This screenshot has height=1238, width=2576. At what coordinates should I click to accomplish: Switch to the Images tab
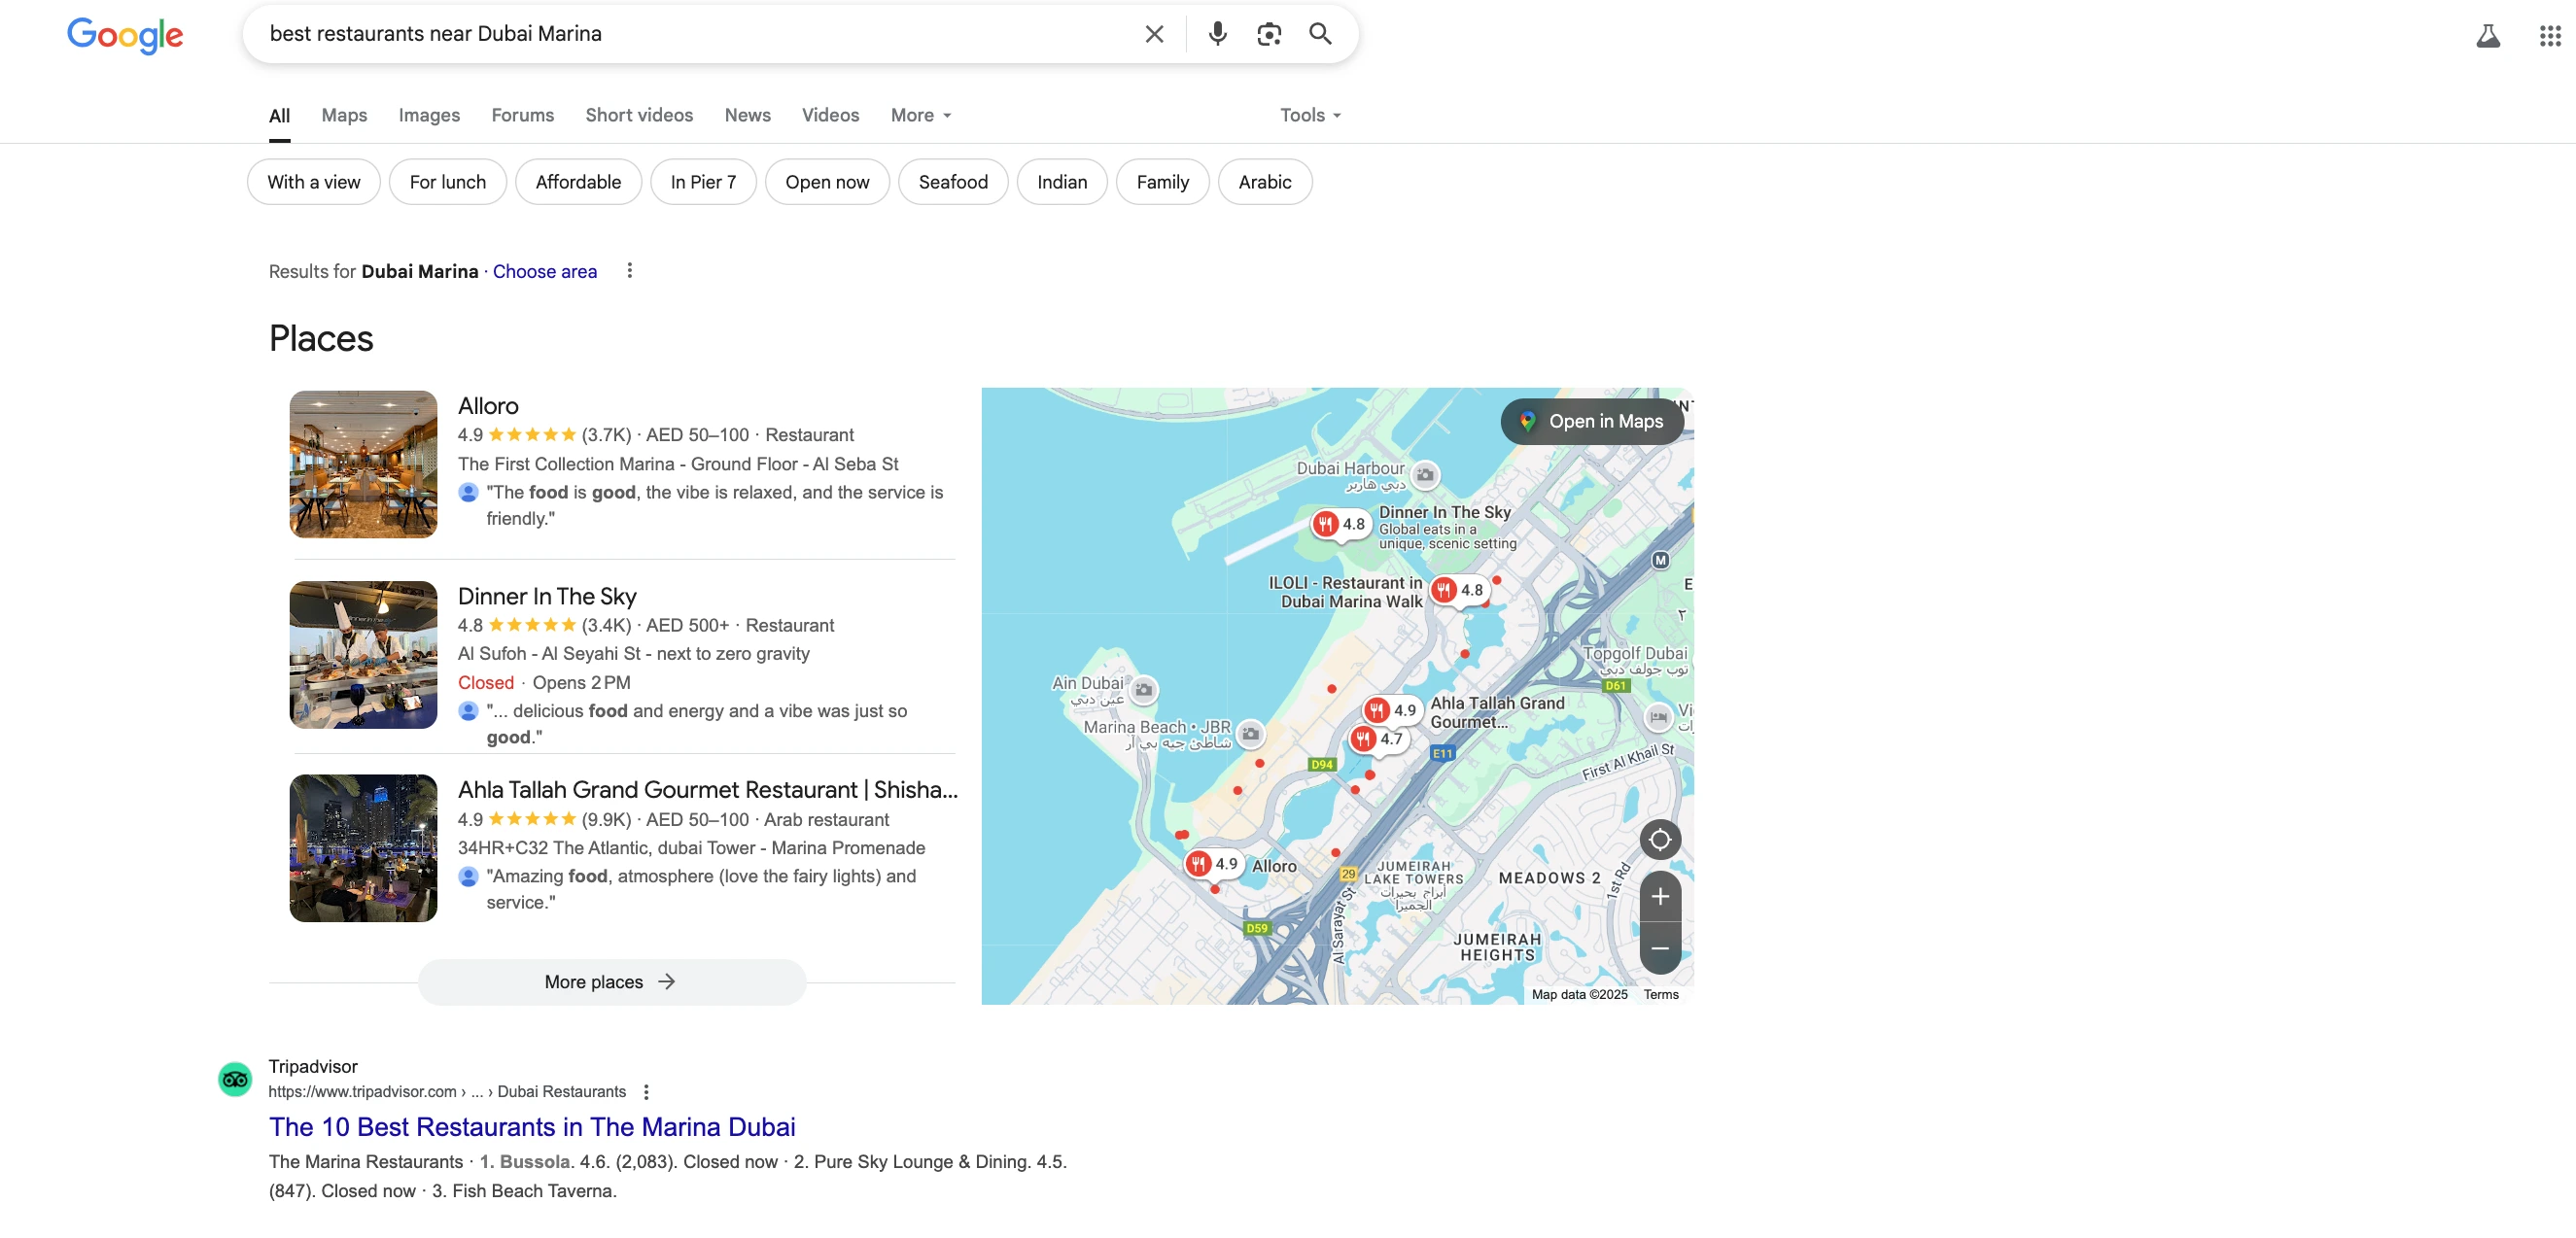click(x=429, y=115)
